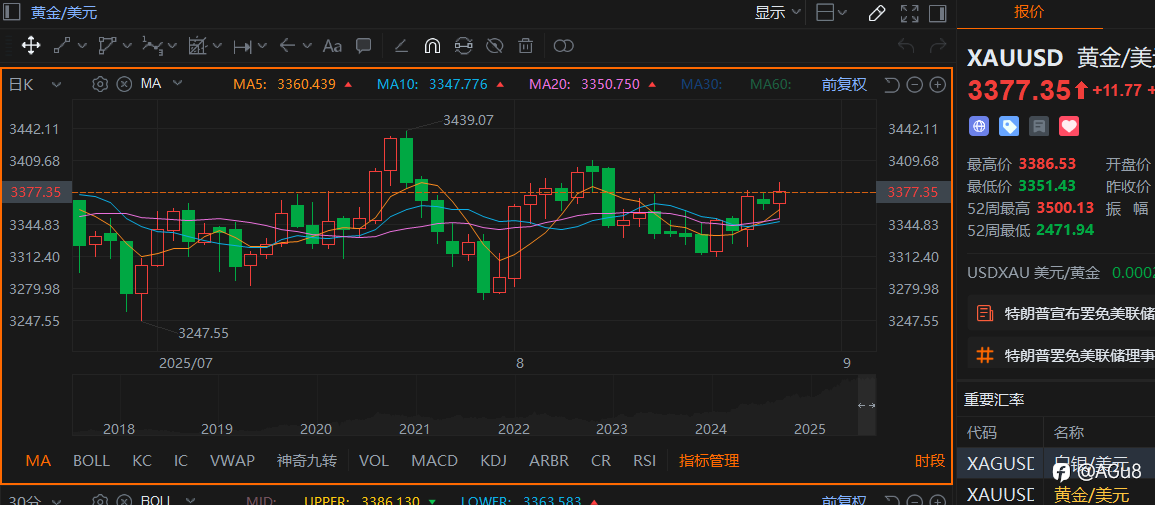This screenshot has width=1155, height=505.
Task: Open 指标管理 indicator management
Action: click(x=709, y=461)
